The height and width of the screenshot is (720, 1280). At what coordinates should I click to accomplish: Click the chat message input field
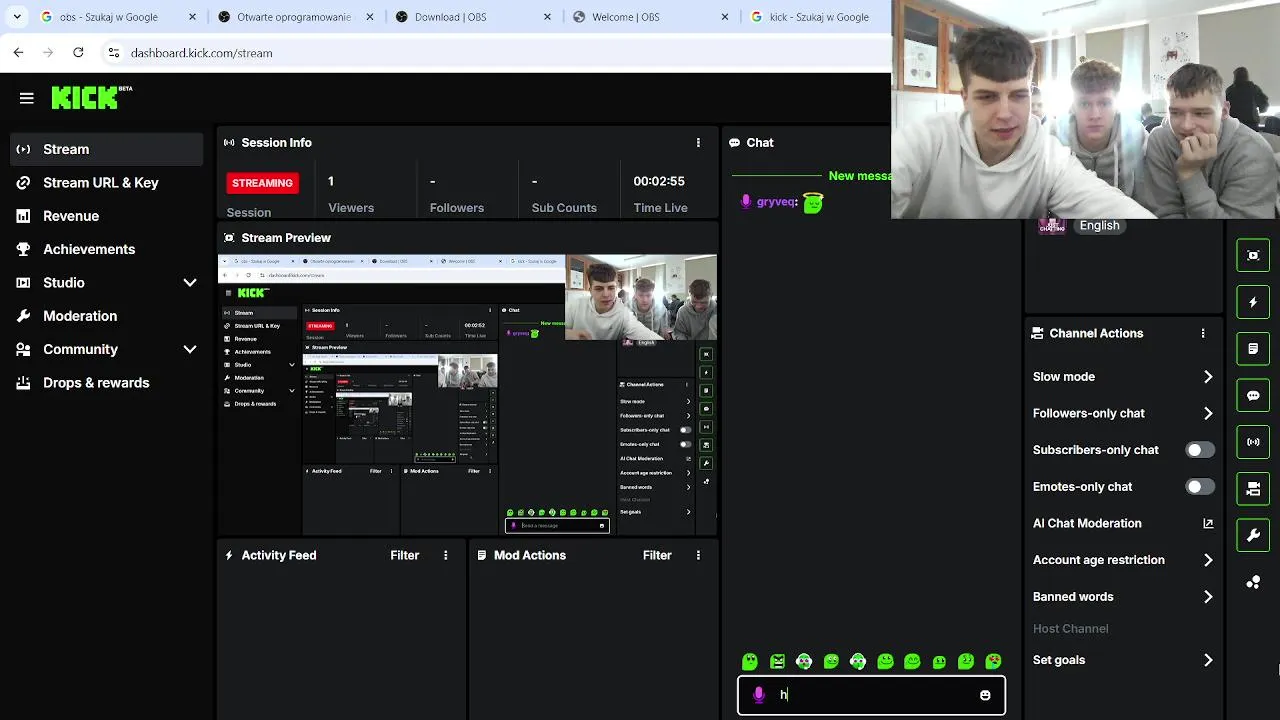click(871, 695)
